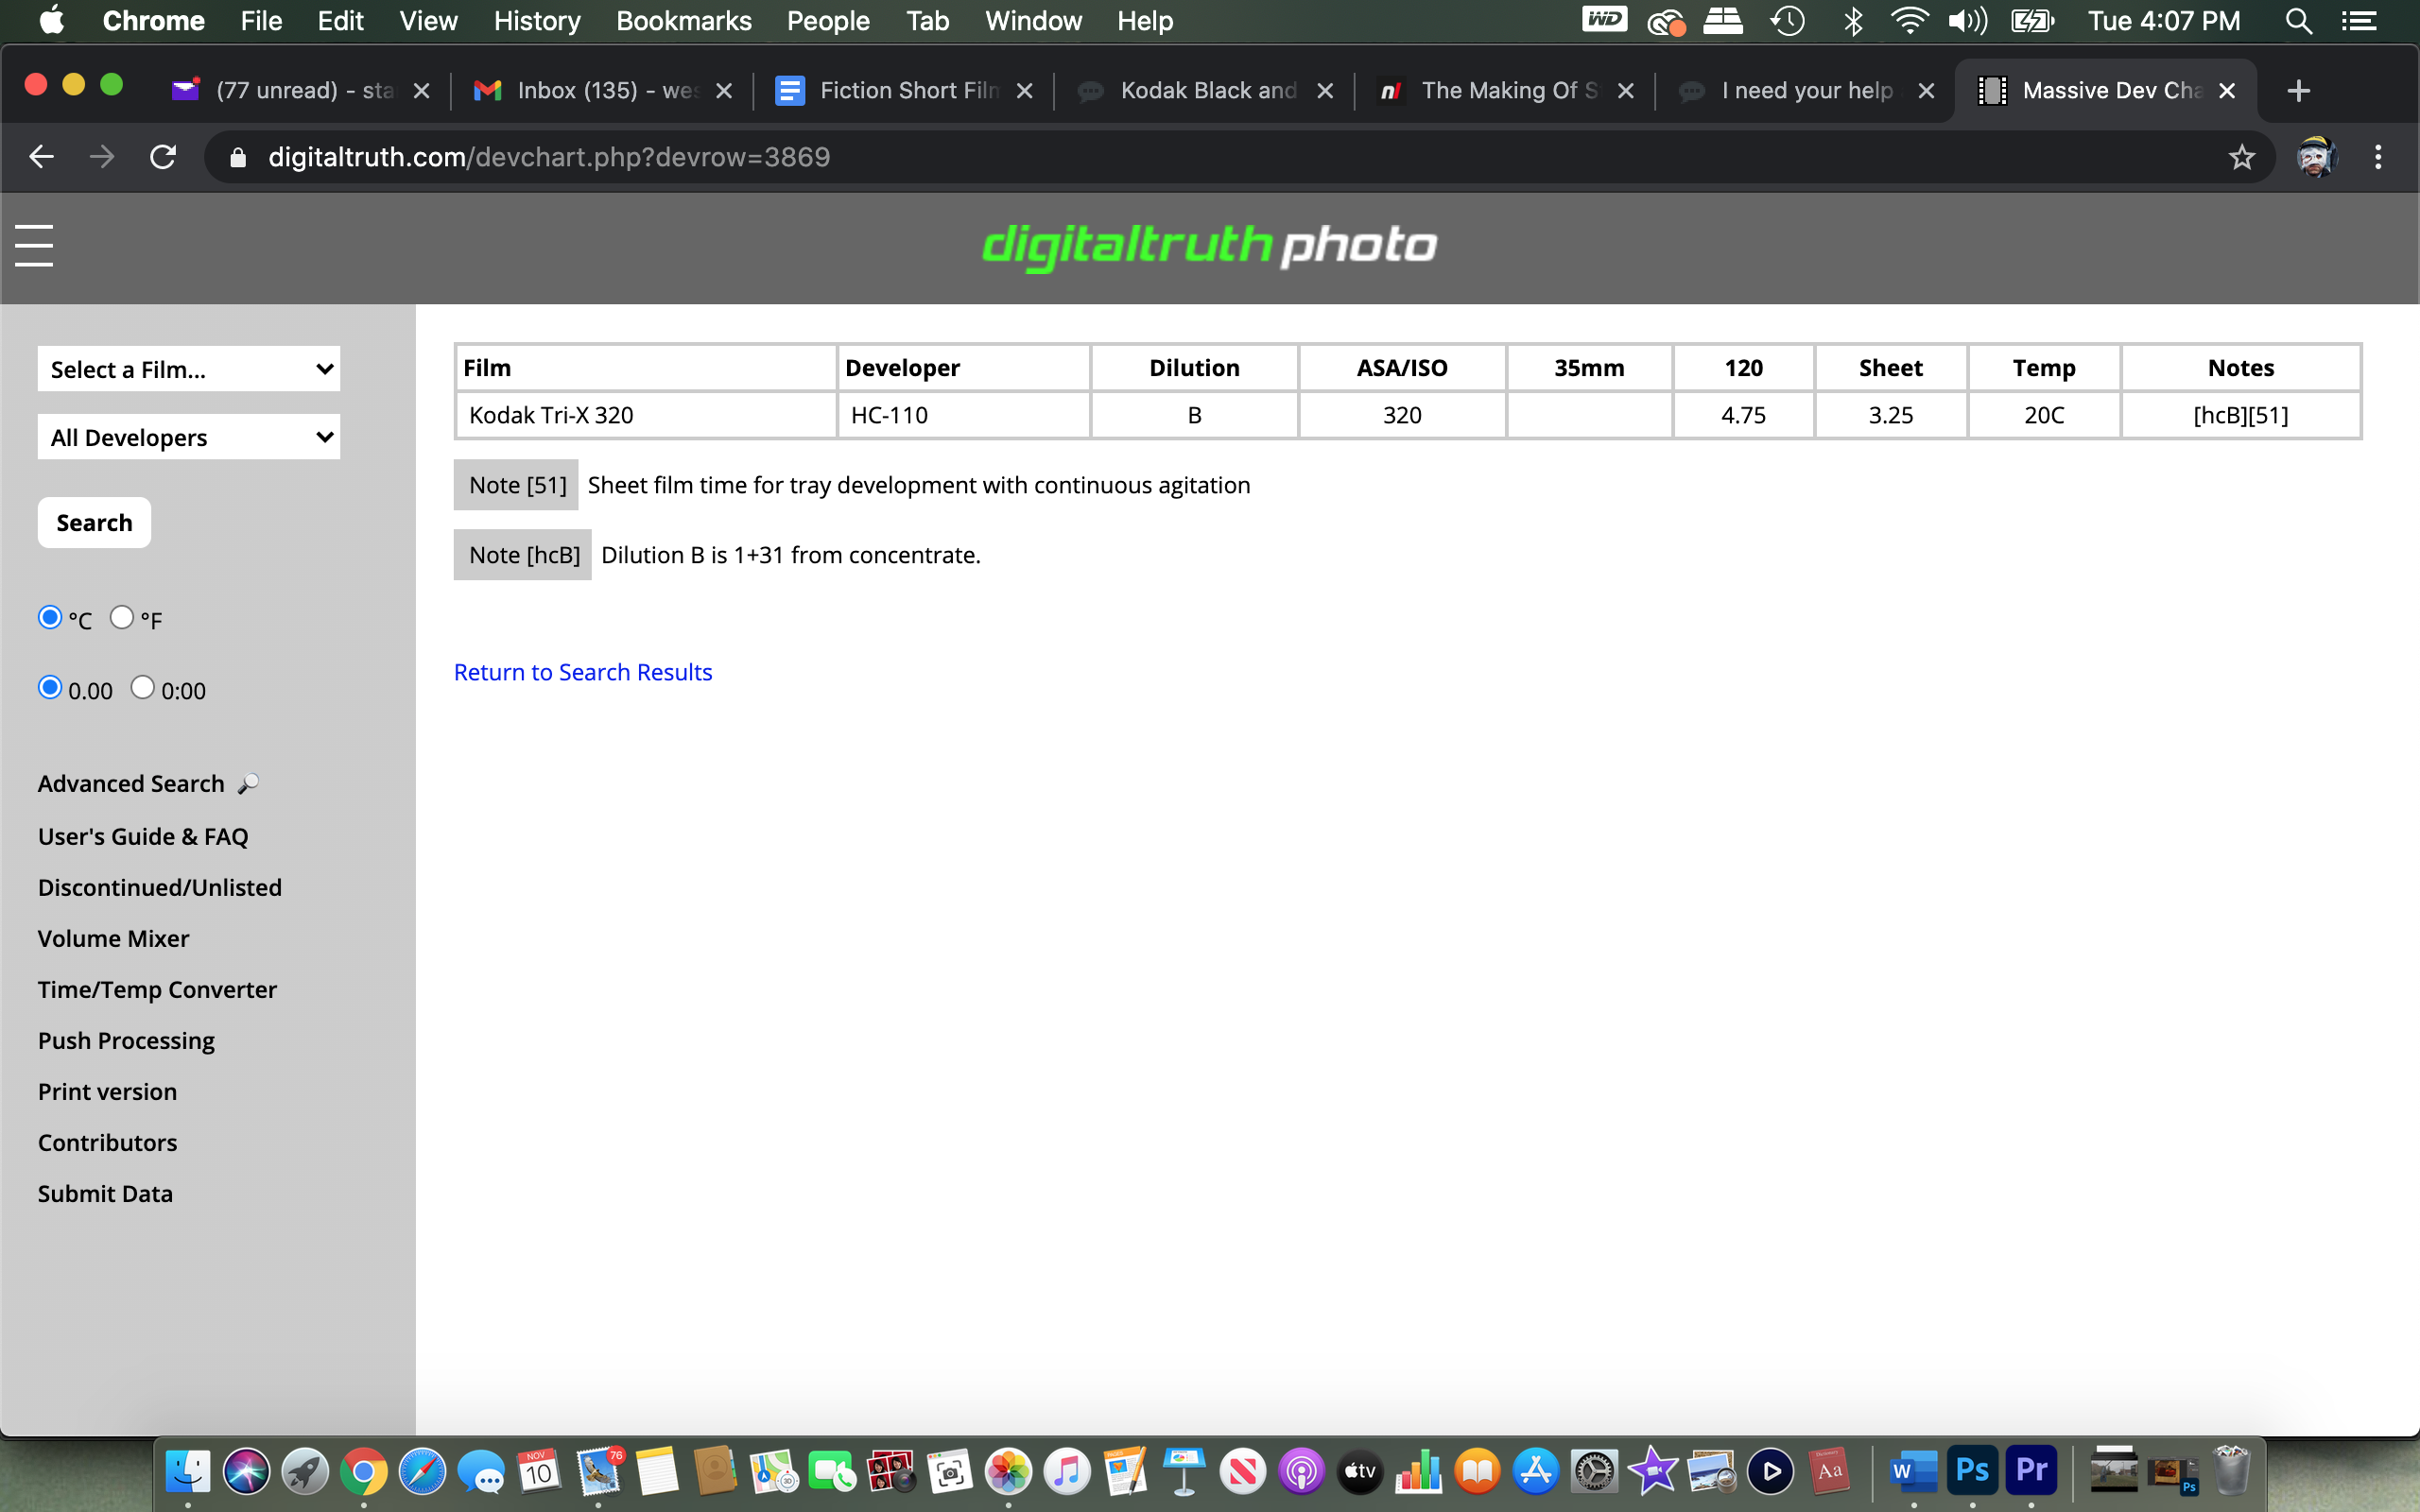Click the Kodak Tri-X 320 film cell
Screen dimensions: 2420x1512
pyautogui.click(x=646, y=415)
